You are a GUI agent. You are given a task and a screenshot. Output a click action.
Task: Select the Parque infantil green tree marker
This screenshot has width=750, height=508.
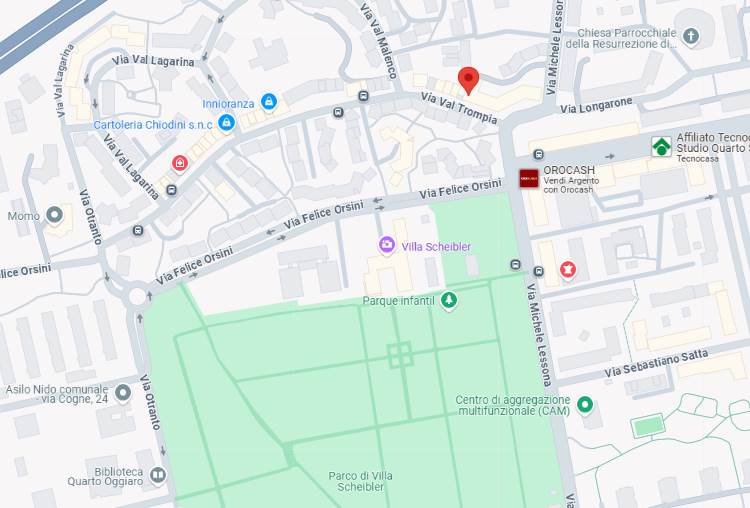[x=449, y=300]
